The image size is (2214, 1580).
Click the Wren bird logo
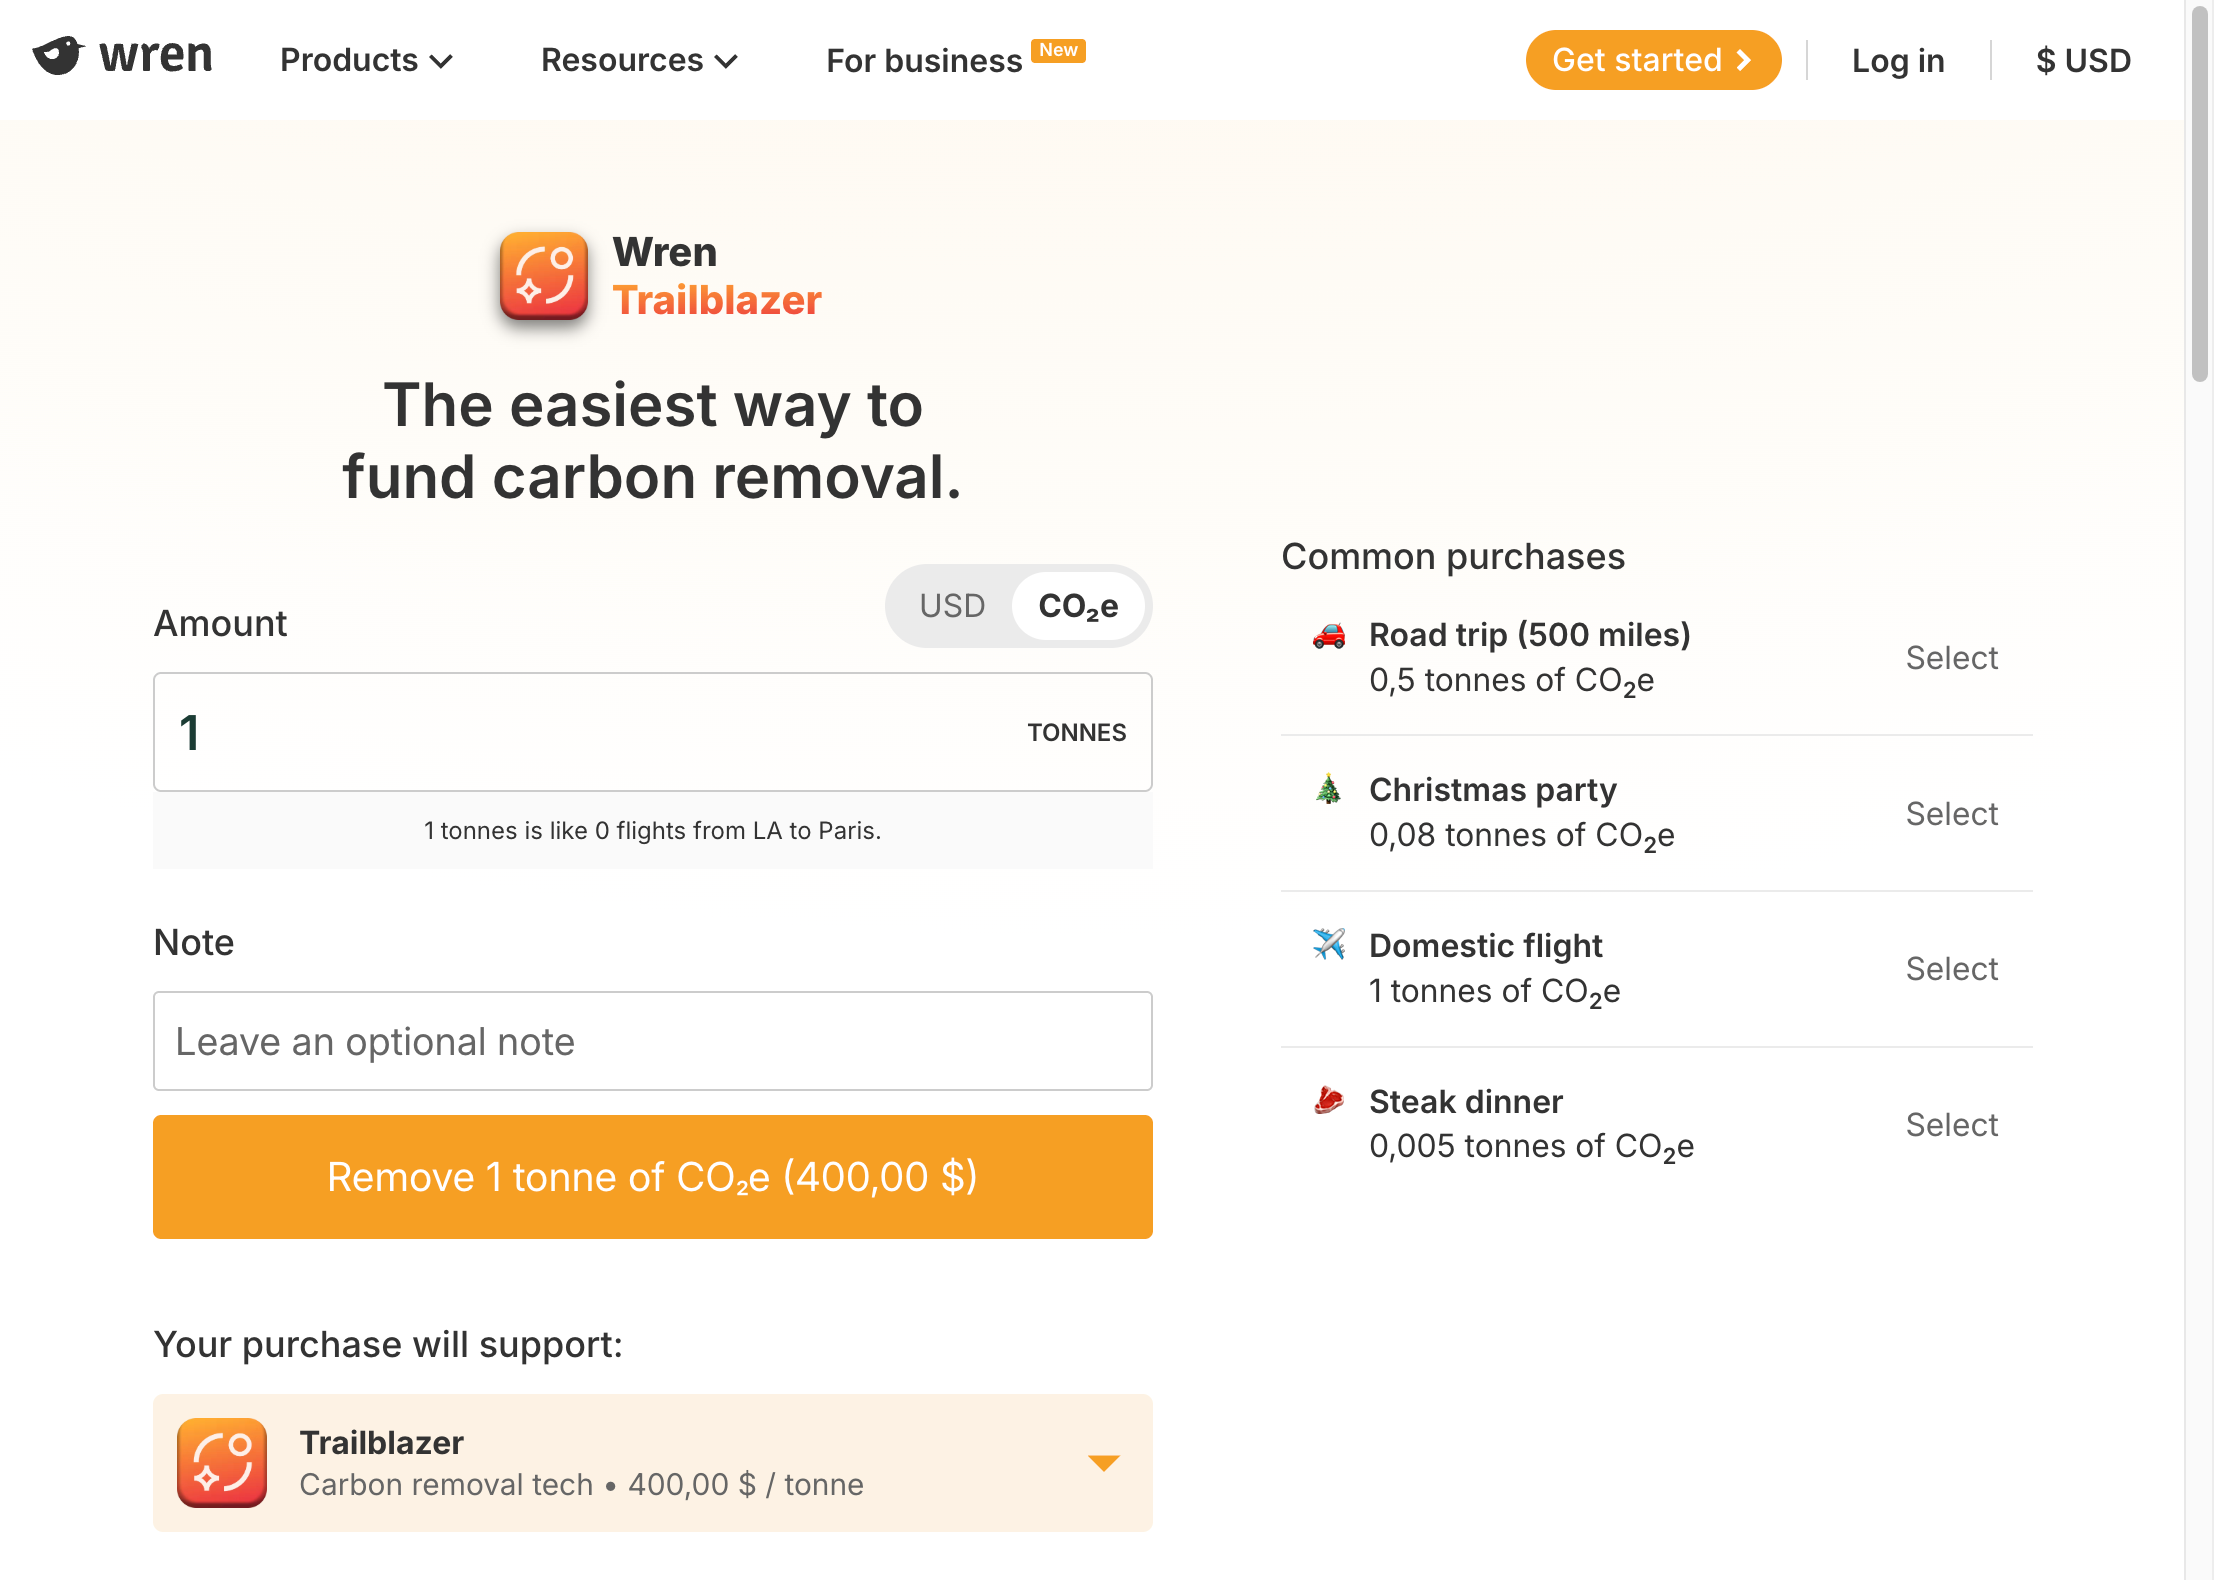57,56
